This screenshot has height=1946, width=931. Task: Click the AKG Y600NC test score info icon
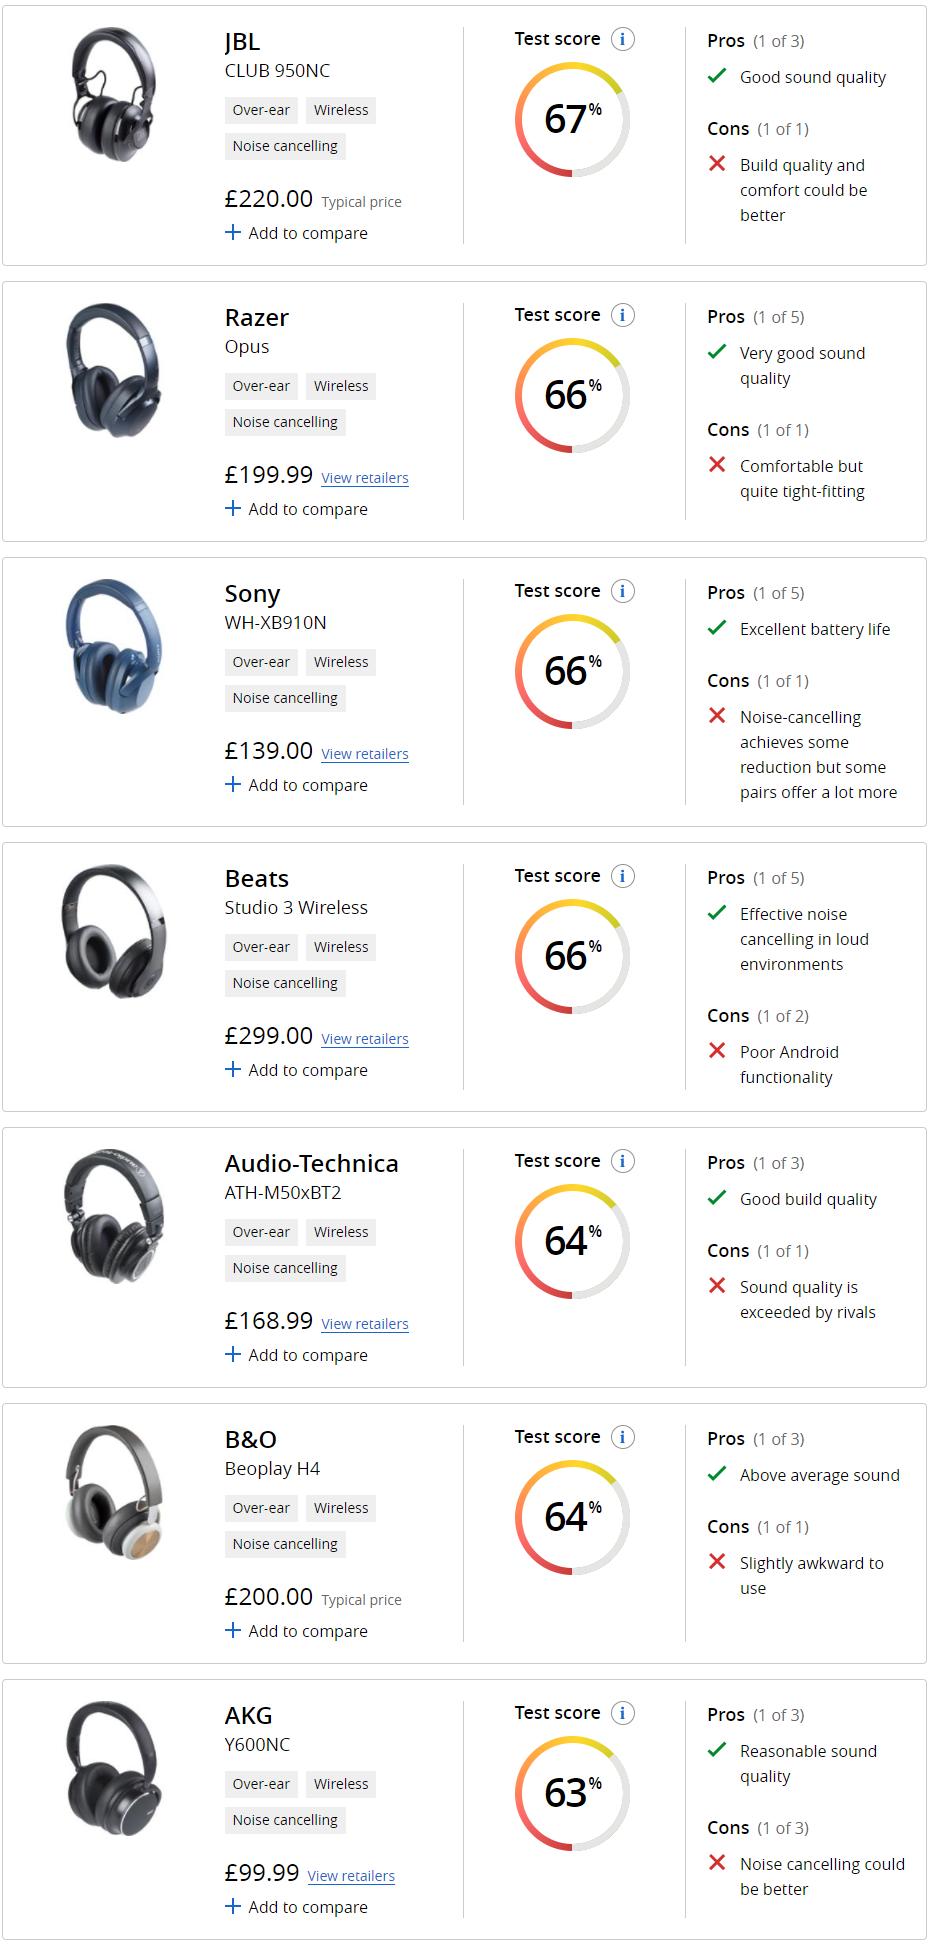click(622, 1714)
